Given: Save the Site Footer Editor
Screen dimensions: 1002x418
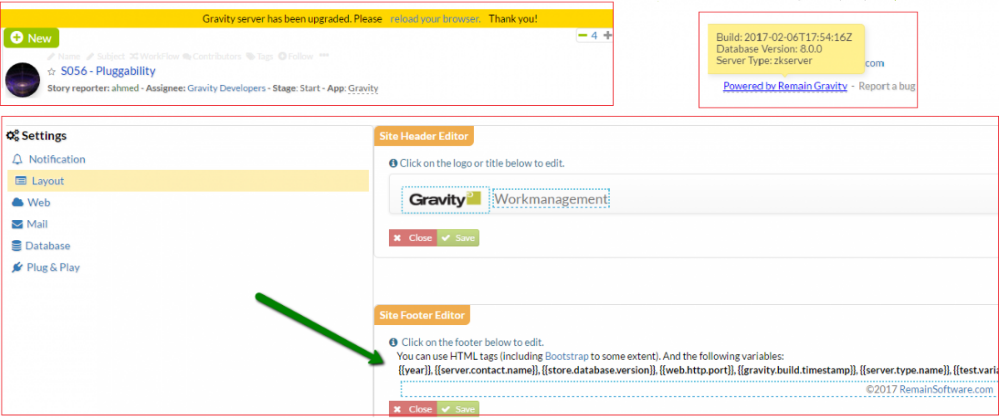Looking at the screenshot, I should (458, 409).
